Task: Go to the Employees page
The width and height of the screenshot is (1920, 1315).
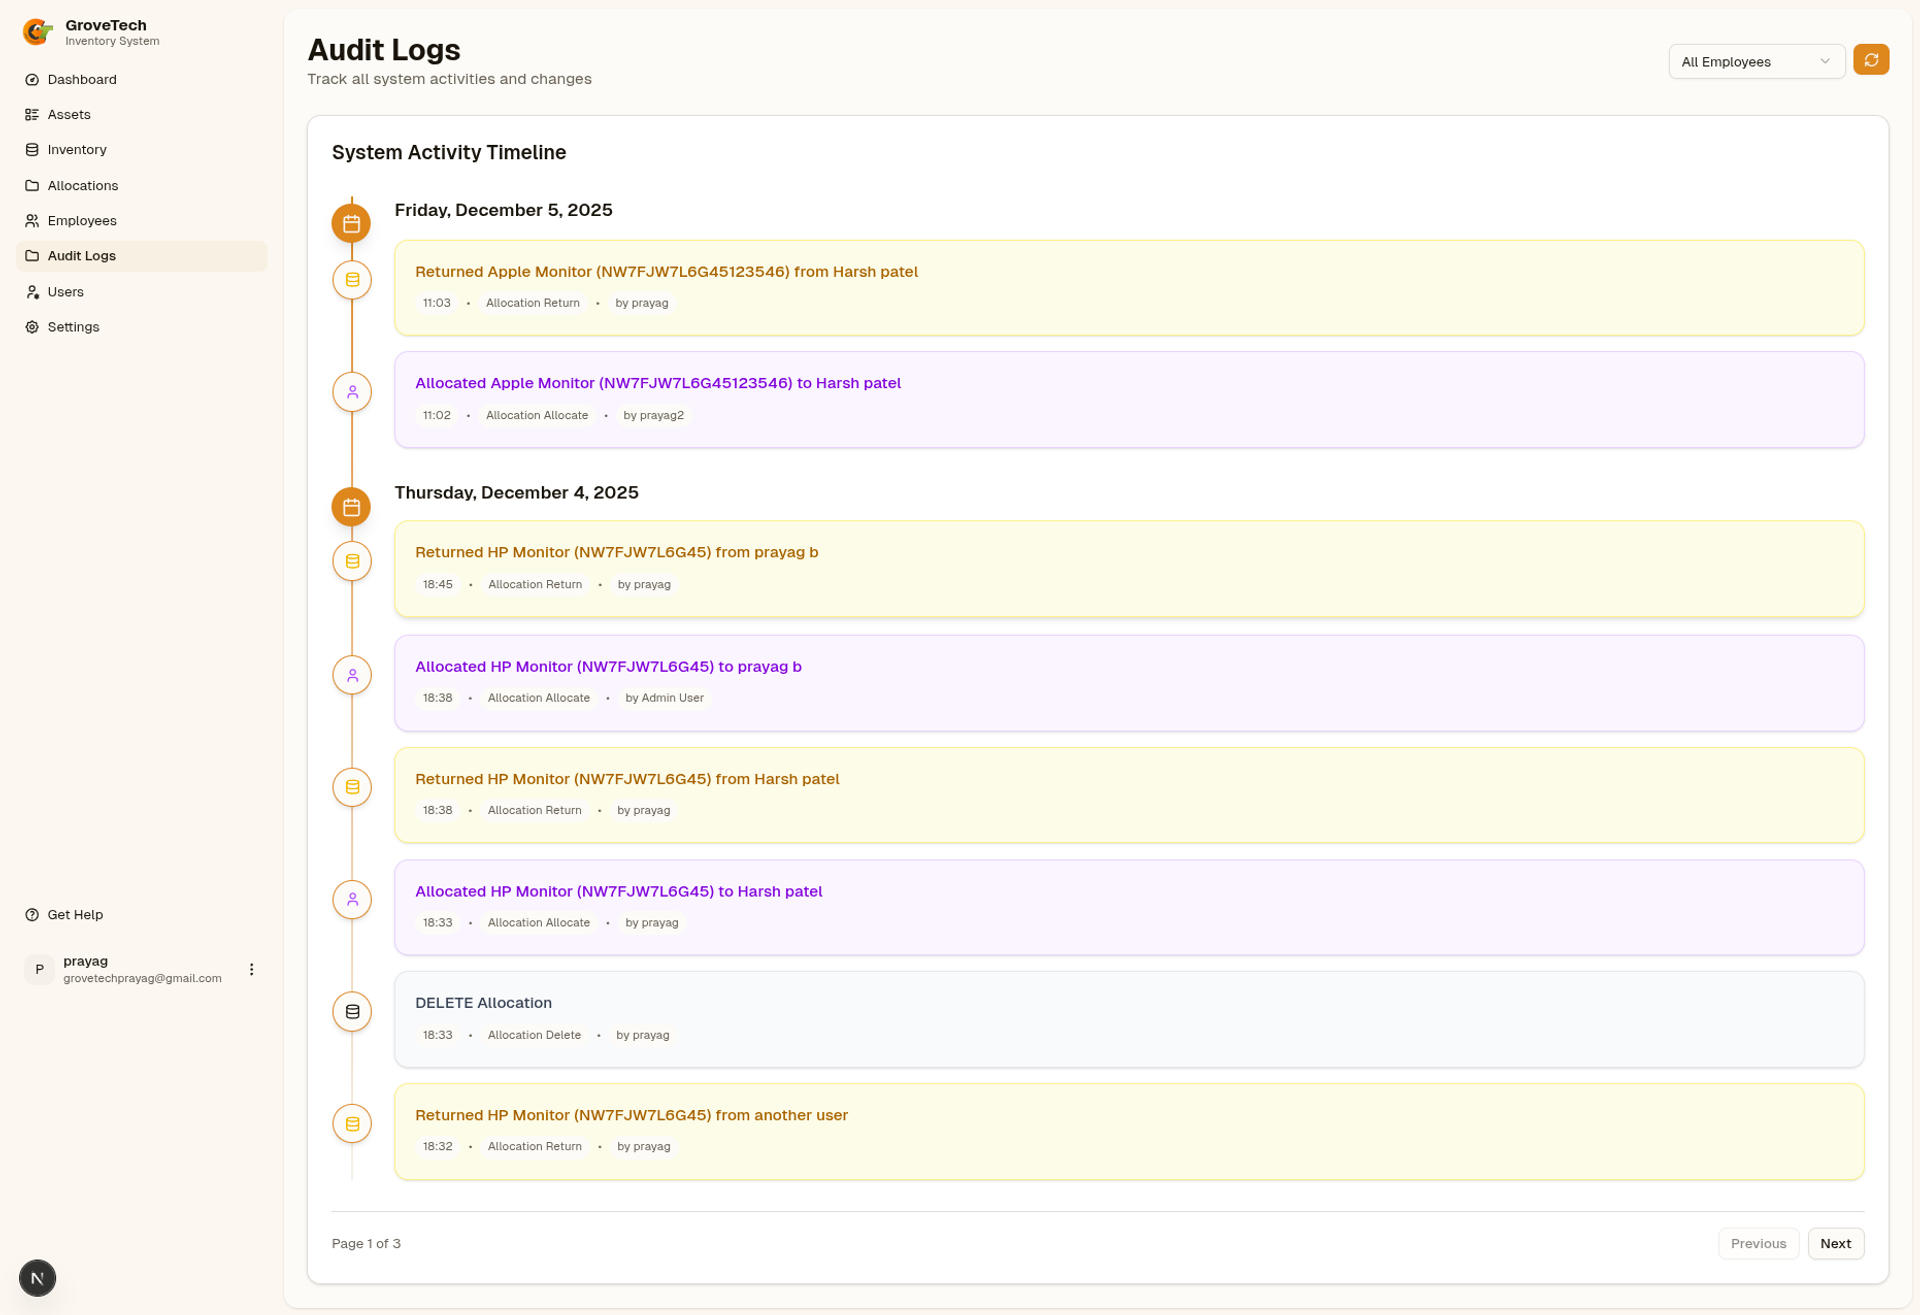Action: click(x=141, y=221)
